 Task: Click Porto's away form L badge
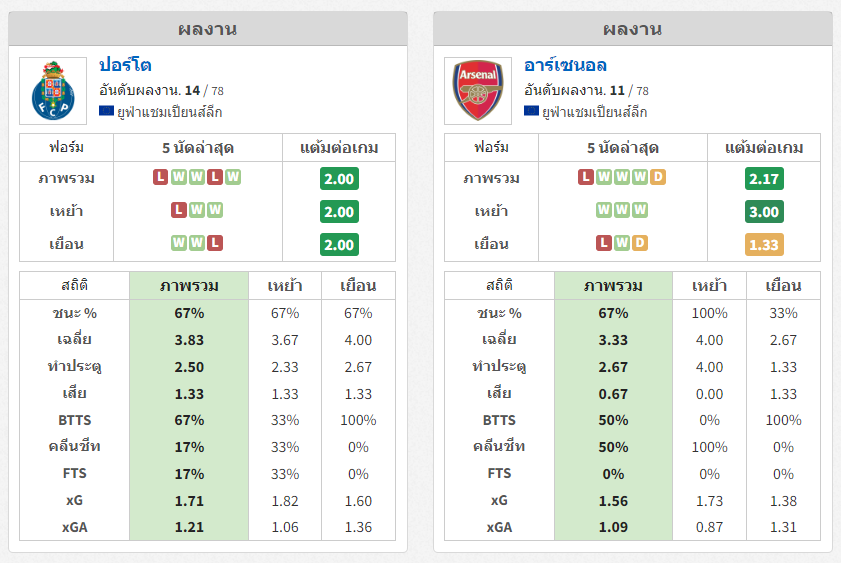pos(215,243)
